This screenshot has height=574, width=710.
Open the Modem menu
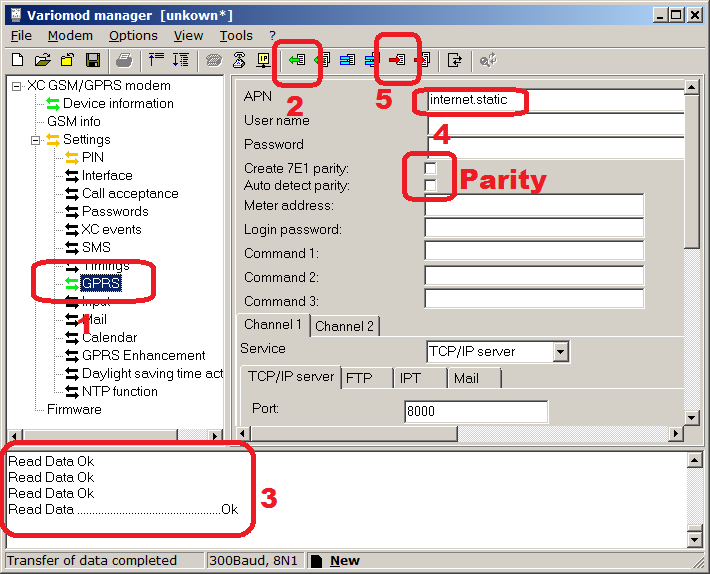pos(70,35)
